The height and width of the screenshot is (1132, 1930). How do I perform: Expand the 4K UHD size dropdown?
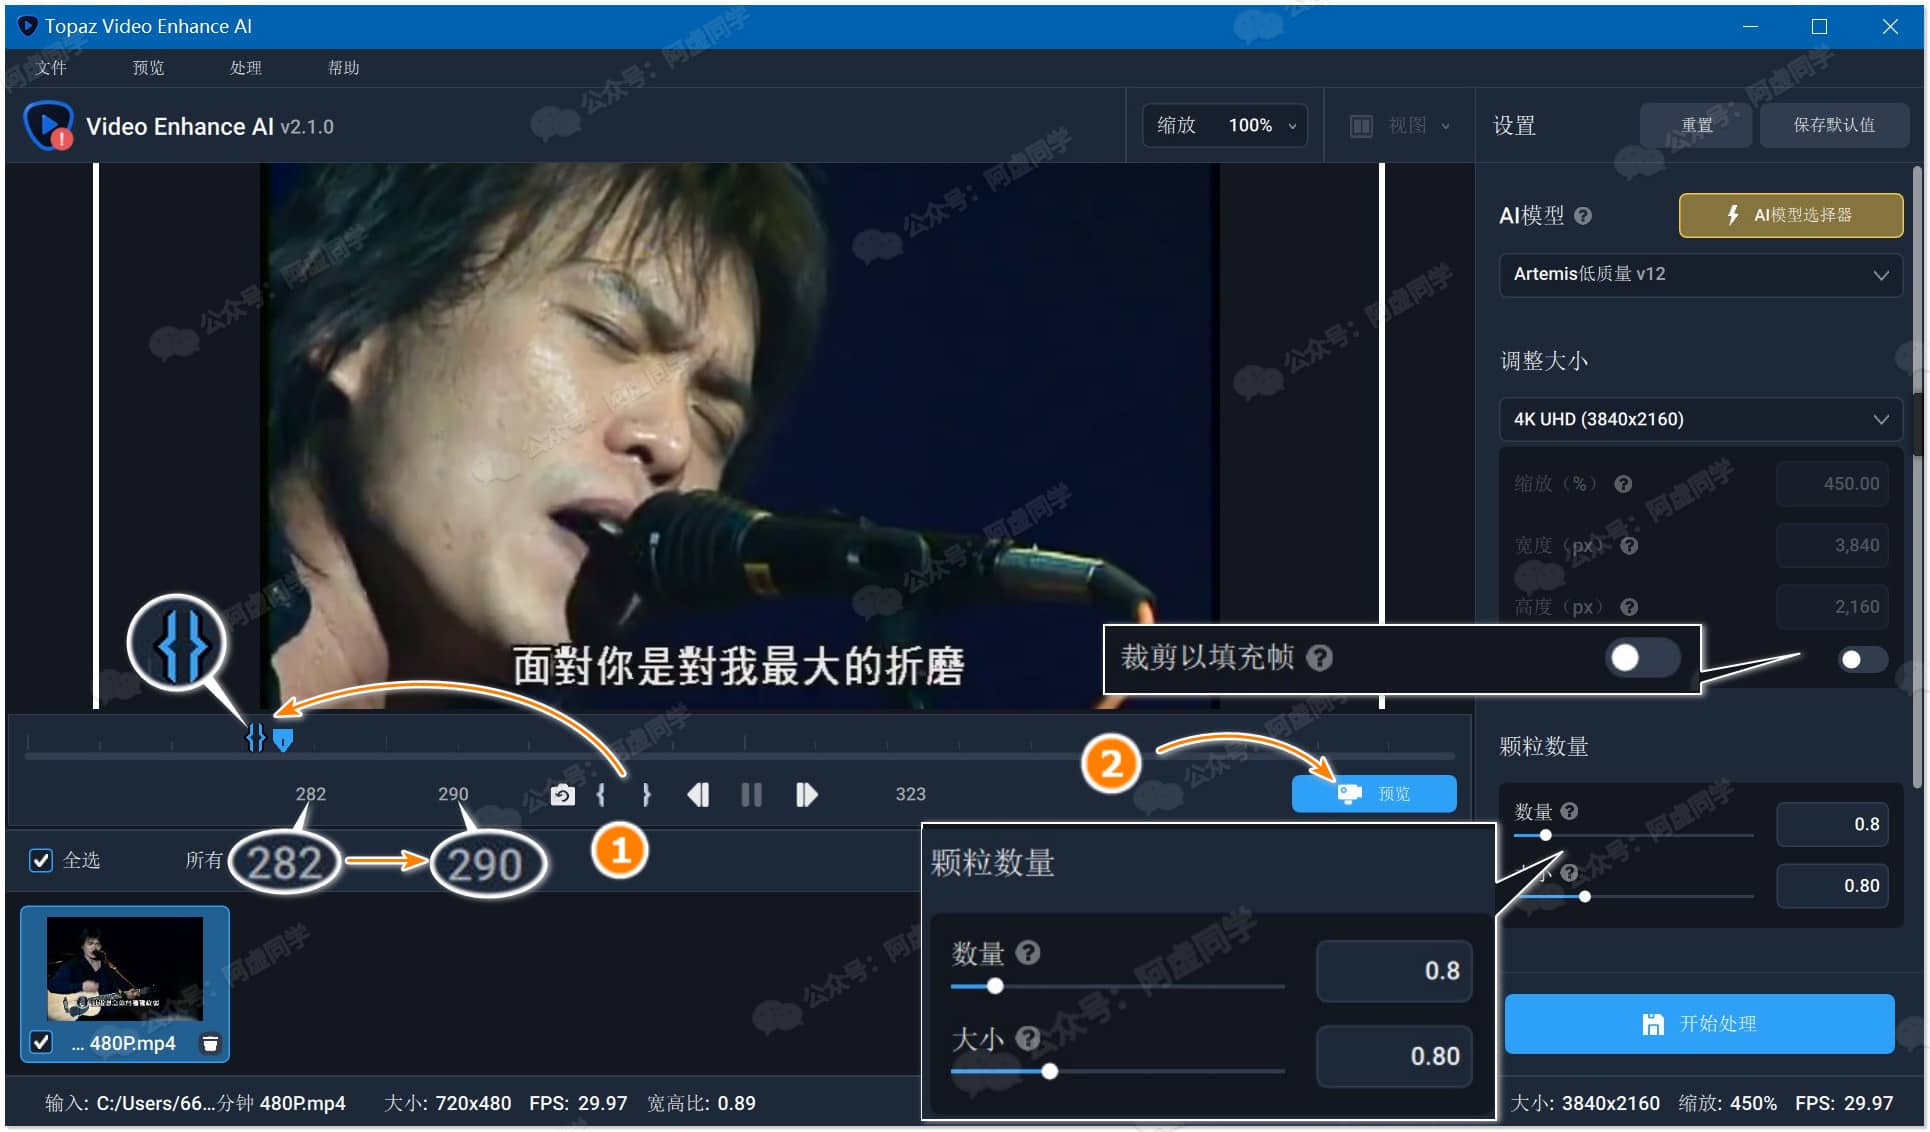[1700, 419]
